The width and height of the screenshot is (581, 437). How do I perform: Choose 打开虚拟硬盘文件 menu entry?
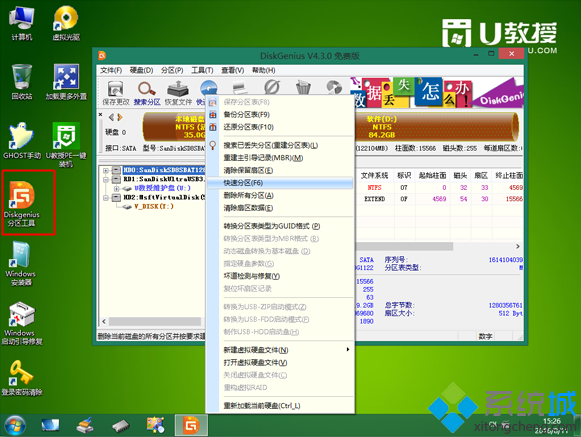[x=280, y=362]
